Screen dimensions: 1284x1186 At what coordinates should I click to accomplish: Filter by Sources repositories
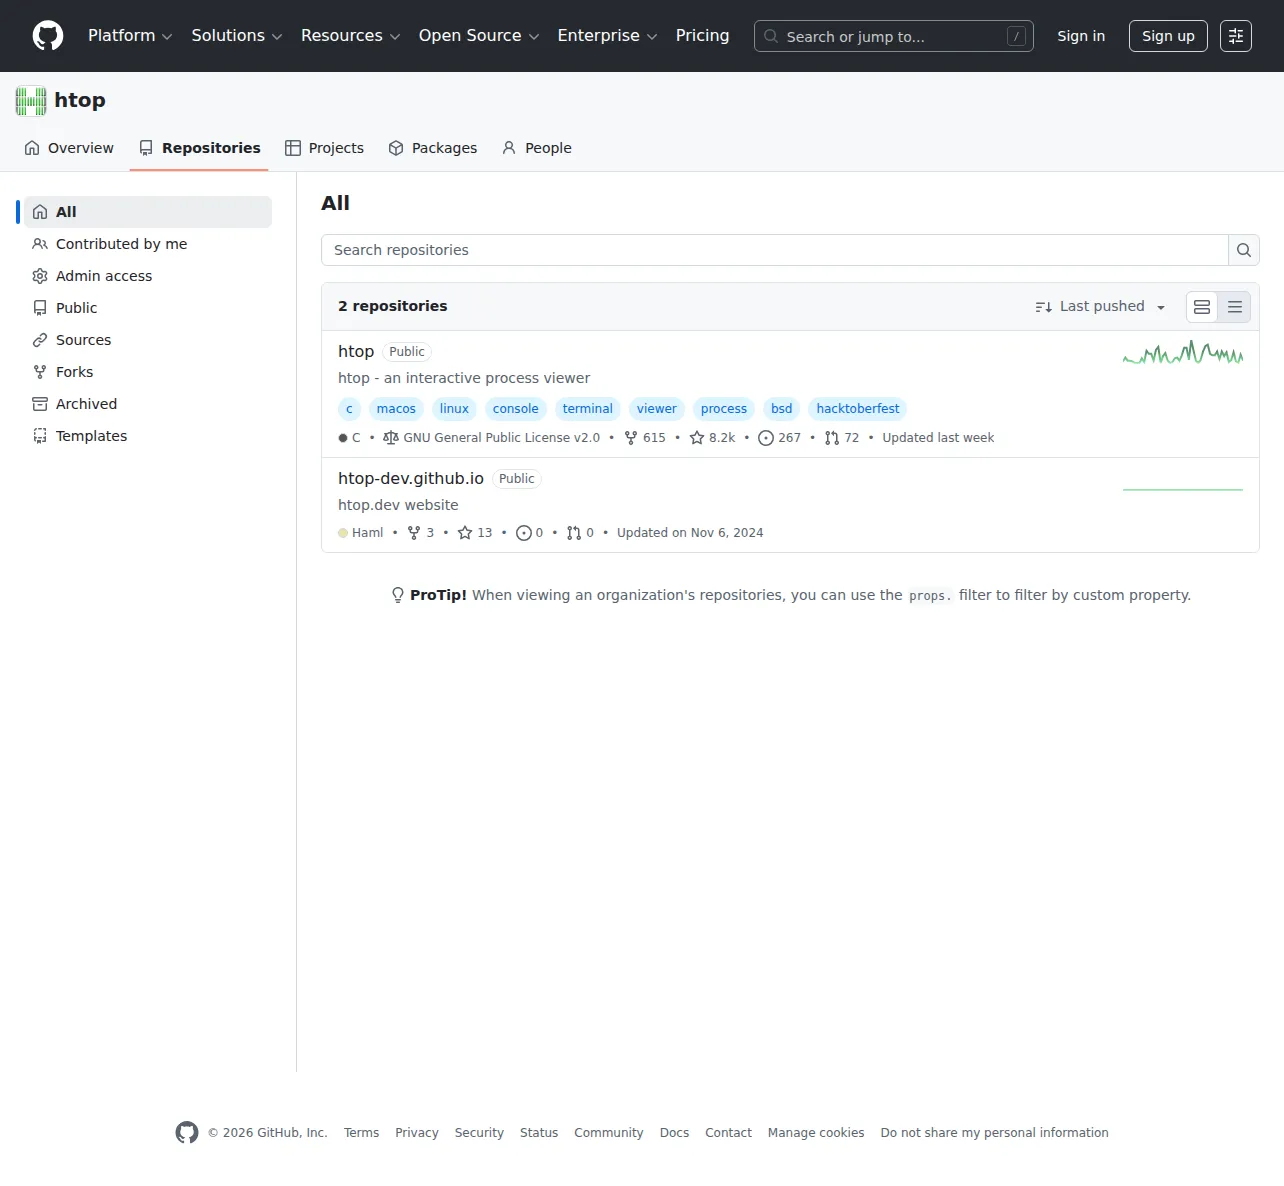[148, 340]
